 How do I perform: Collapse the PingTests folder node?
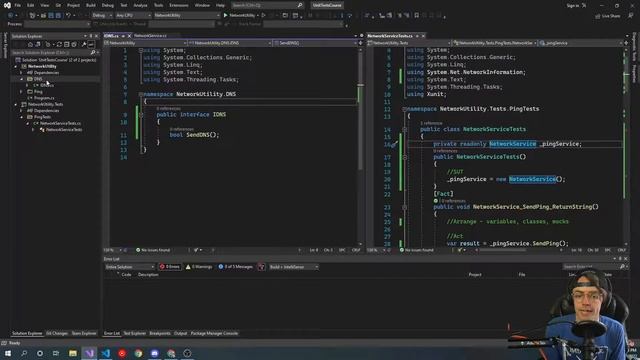(x=22, y=117)
